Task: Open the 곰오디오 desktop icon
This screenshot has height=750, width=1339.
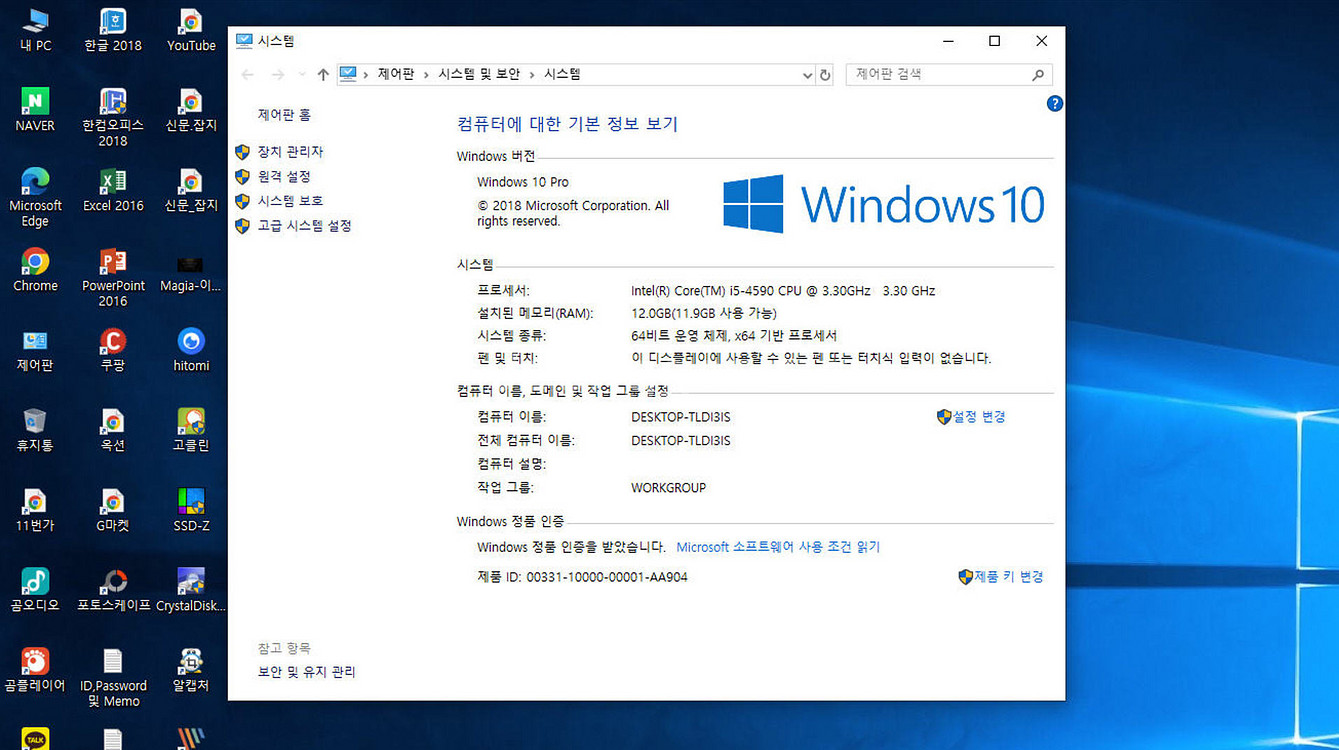Action: point(35,589)
